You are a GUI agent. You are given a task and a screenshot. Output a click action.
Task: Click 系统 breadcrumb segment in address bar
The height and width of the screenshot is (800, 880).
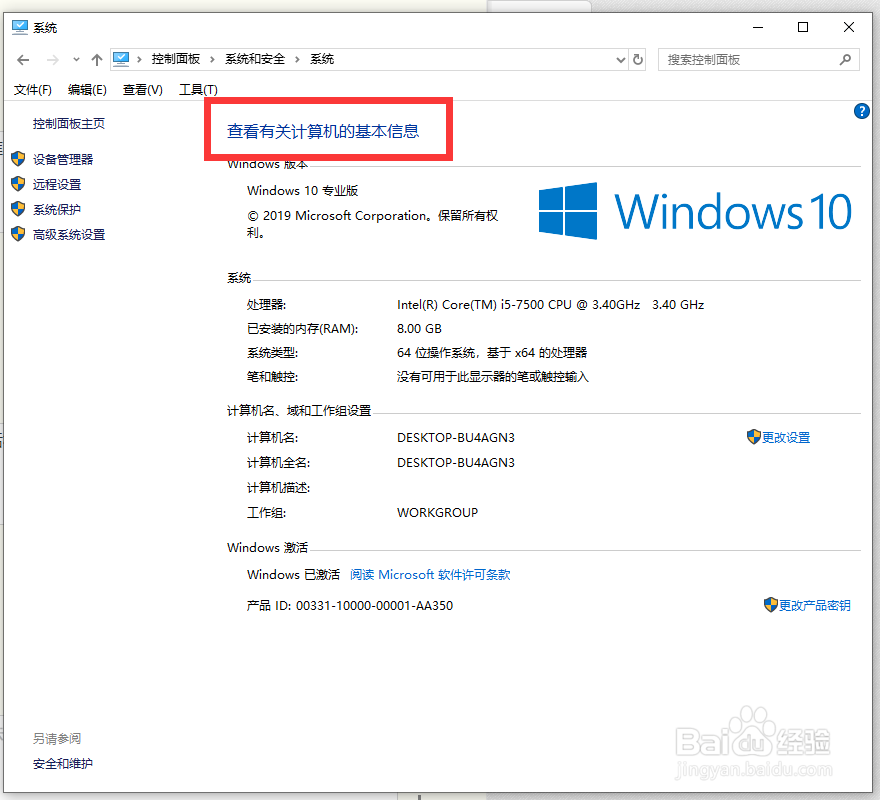point(322,59)
